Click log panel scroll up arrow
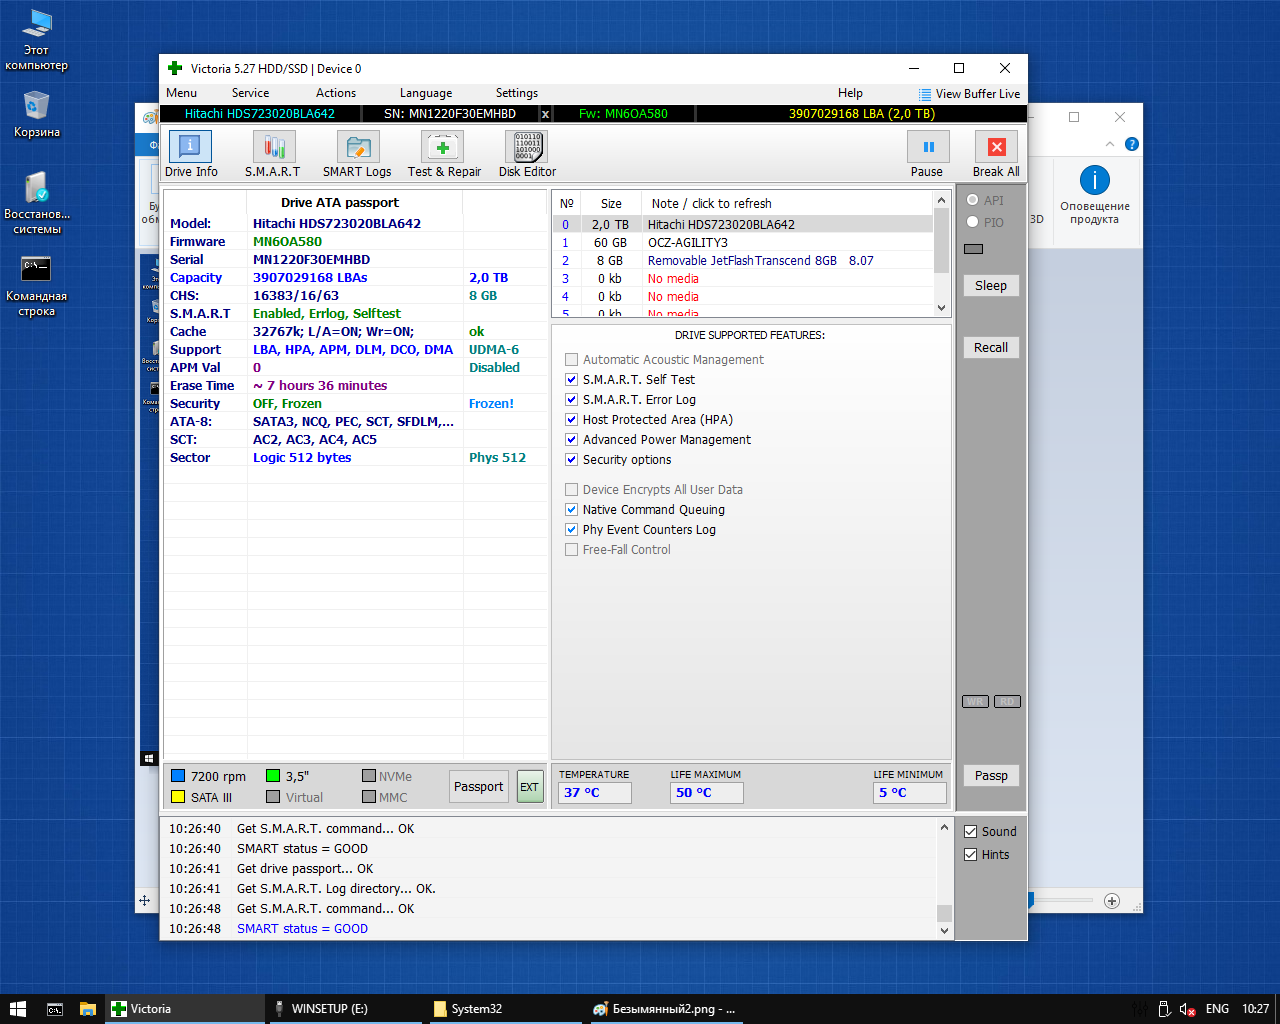Screen dimensions: 1280x1024 click(944, 828)
